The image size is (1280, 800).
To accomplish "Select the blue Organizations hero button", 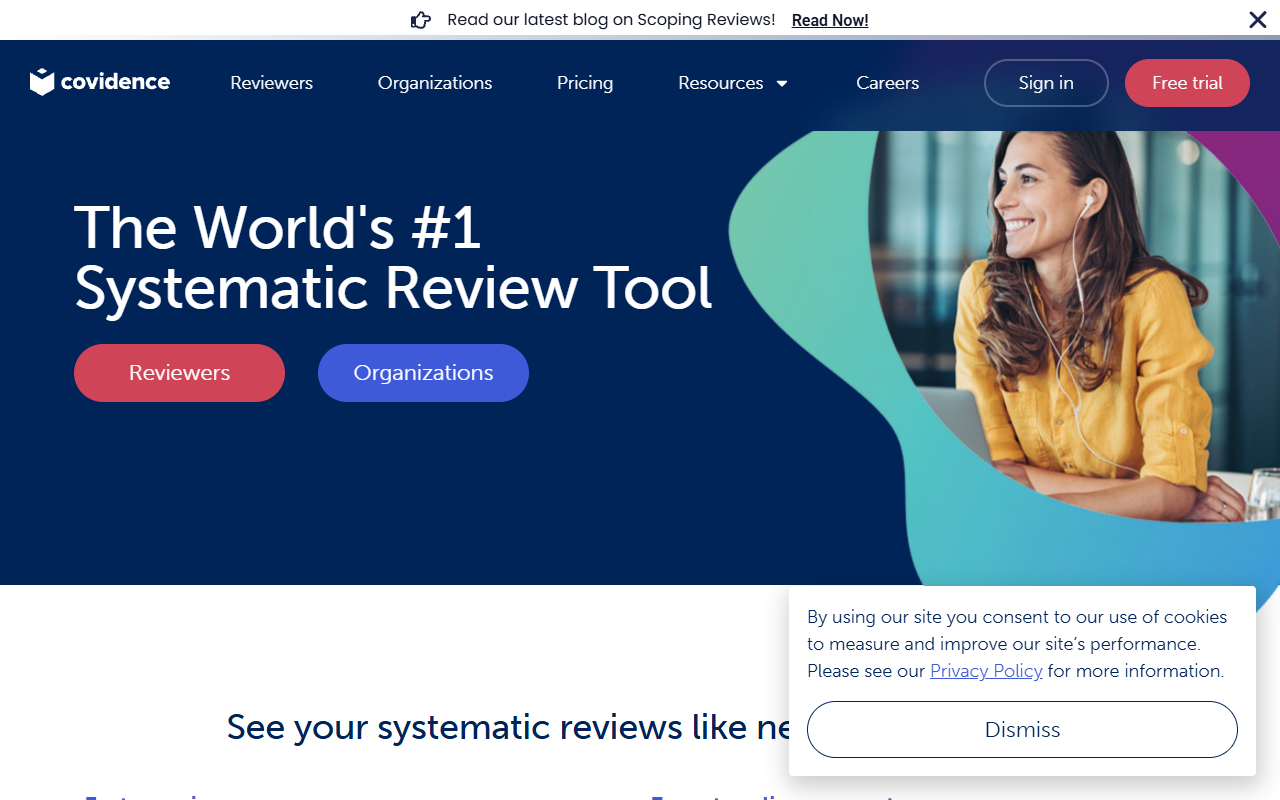I will point(423,373).
